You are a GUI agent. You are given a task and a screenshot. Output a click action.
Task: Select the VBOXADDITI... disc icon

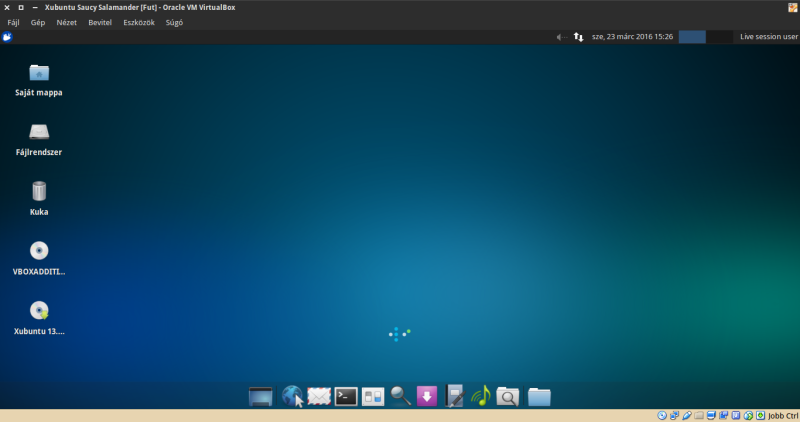pyautogui.click(x=39, y=258)
